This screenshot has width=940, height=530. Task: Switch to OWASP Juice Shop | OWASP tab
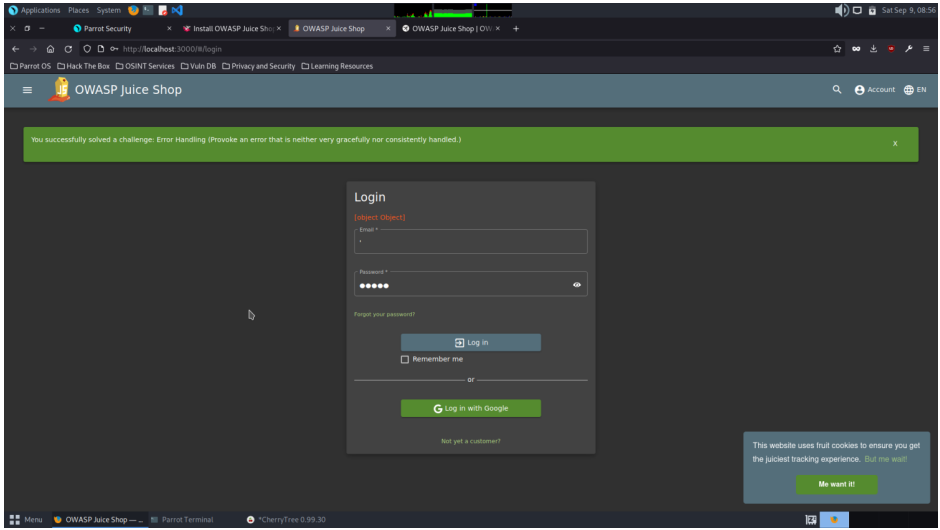[451, 28]
